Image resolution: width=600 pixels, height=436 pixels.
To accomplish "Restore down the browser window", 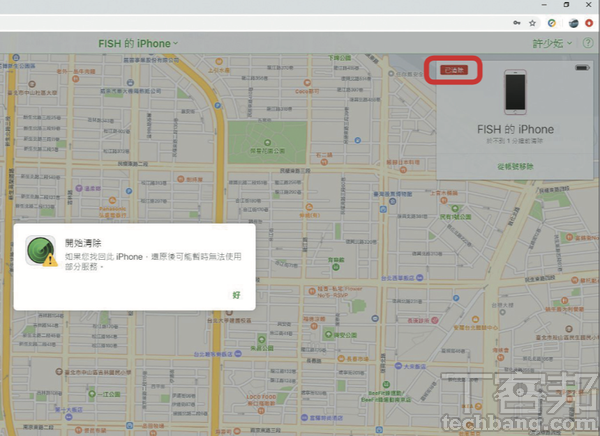I will (x=566, y=5).
